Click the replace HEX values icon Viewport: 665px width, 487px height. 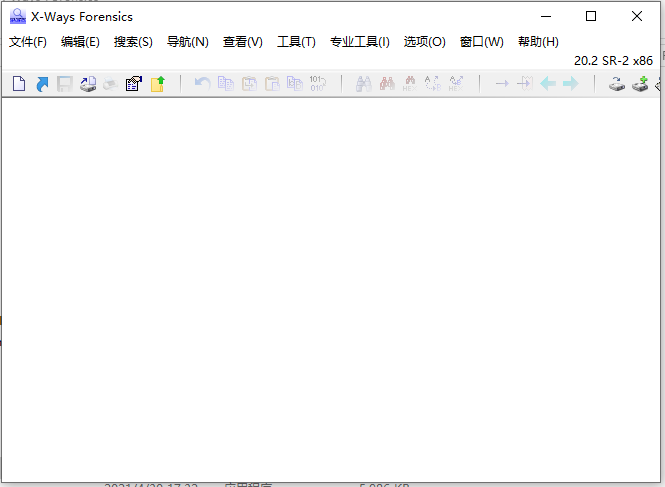456,84
